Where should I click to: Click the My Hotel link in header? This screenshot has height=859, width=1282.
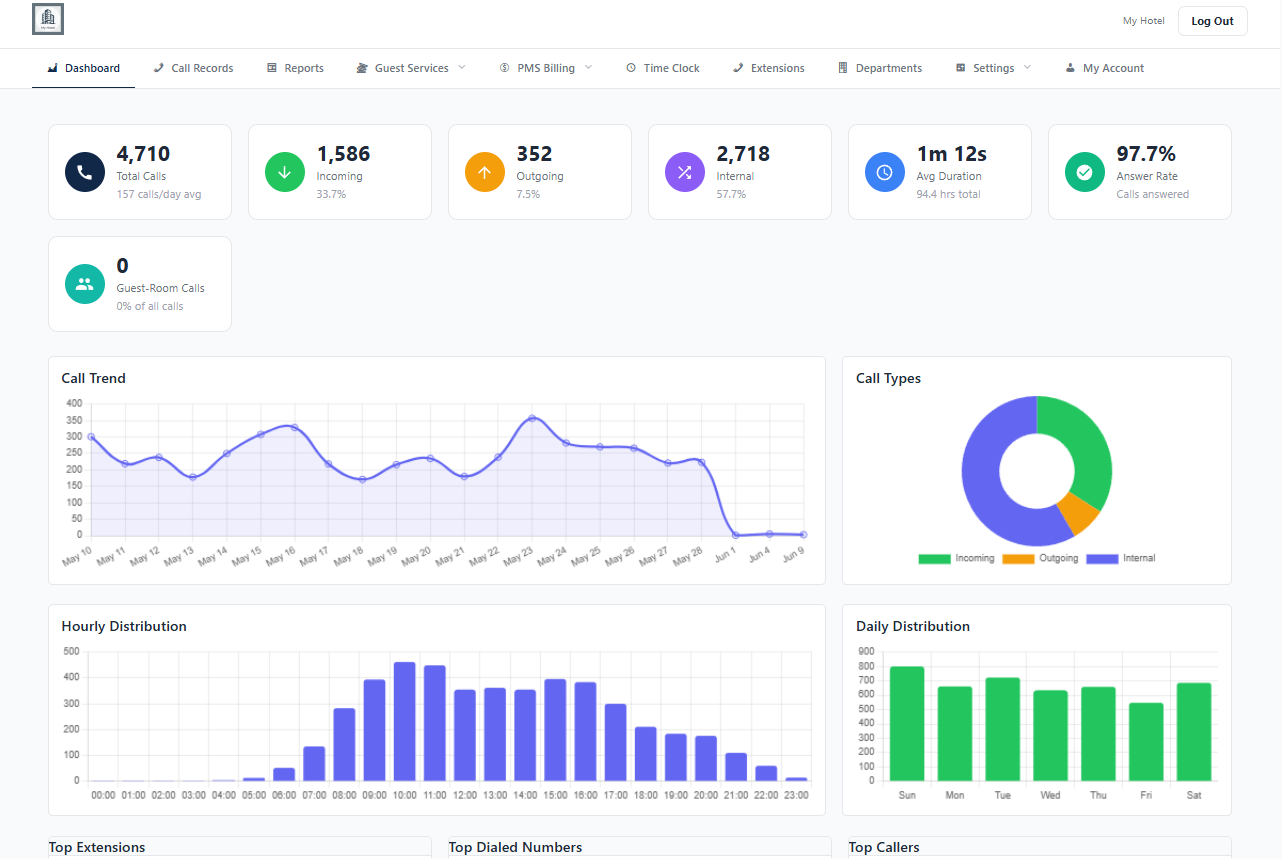tap(1143, 21)
